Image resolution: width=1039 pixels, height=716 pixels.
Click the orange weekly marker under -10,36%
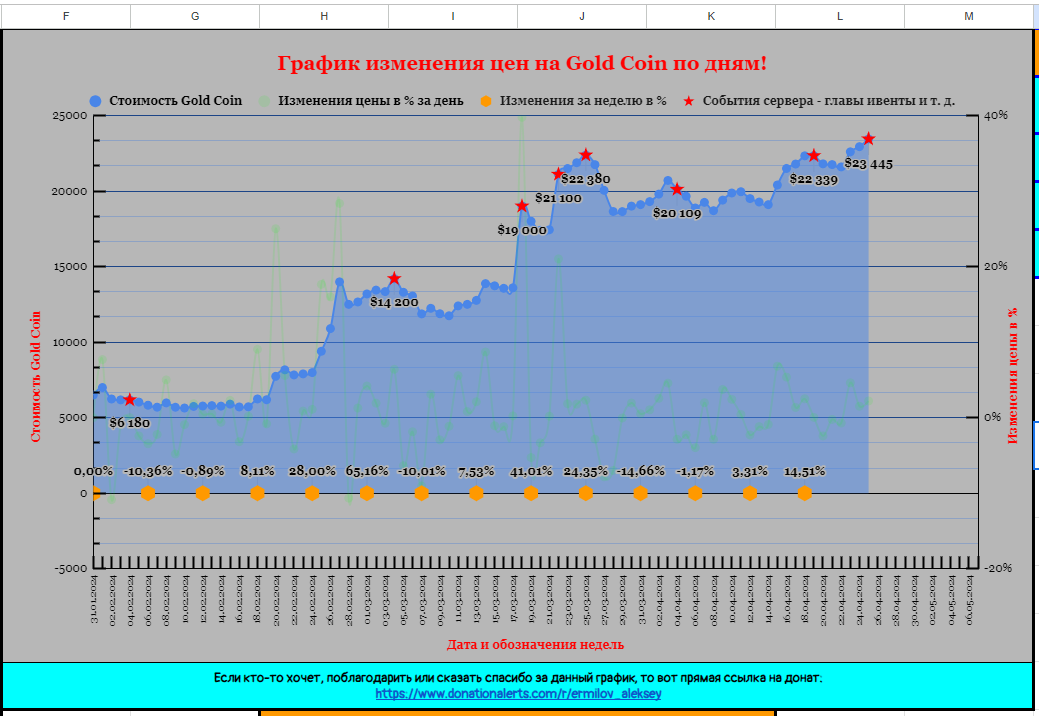[x=148, y=492]
